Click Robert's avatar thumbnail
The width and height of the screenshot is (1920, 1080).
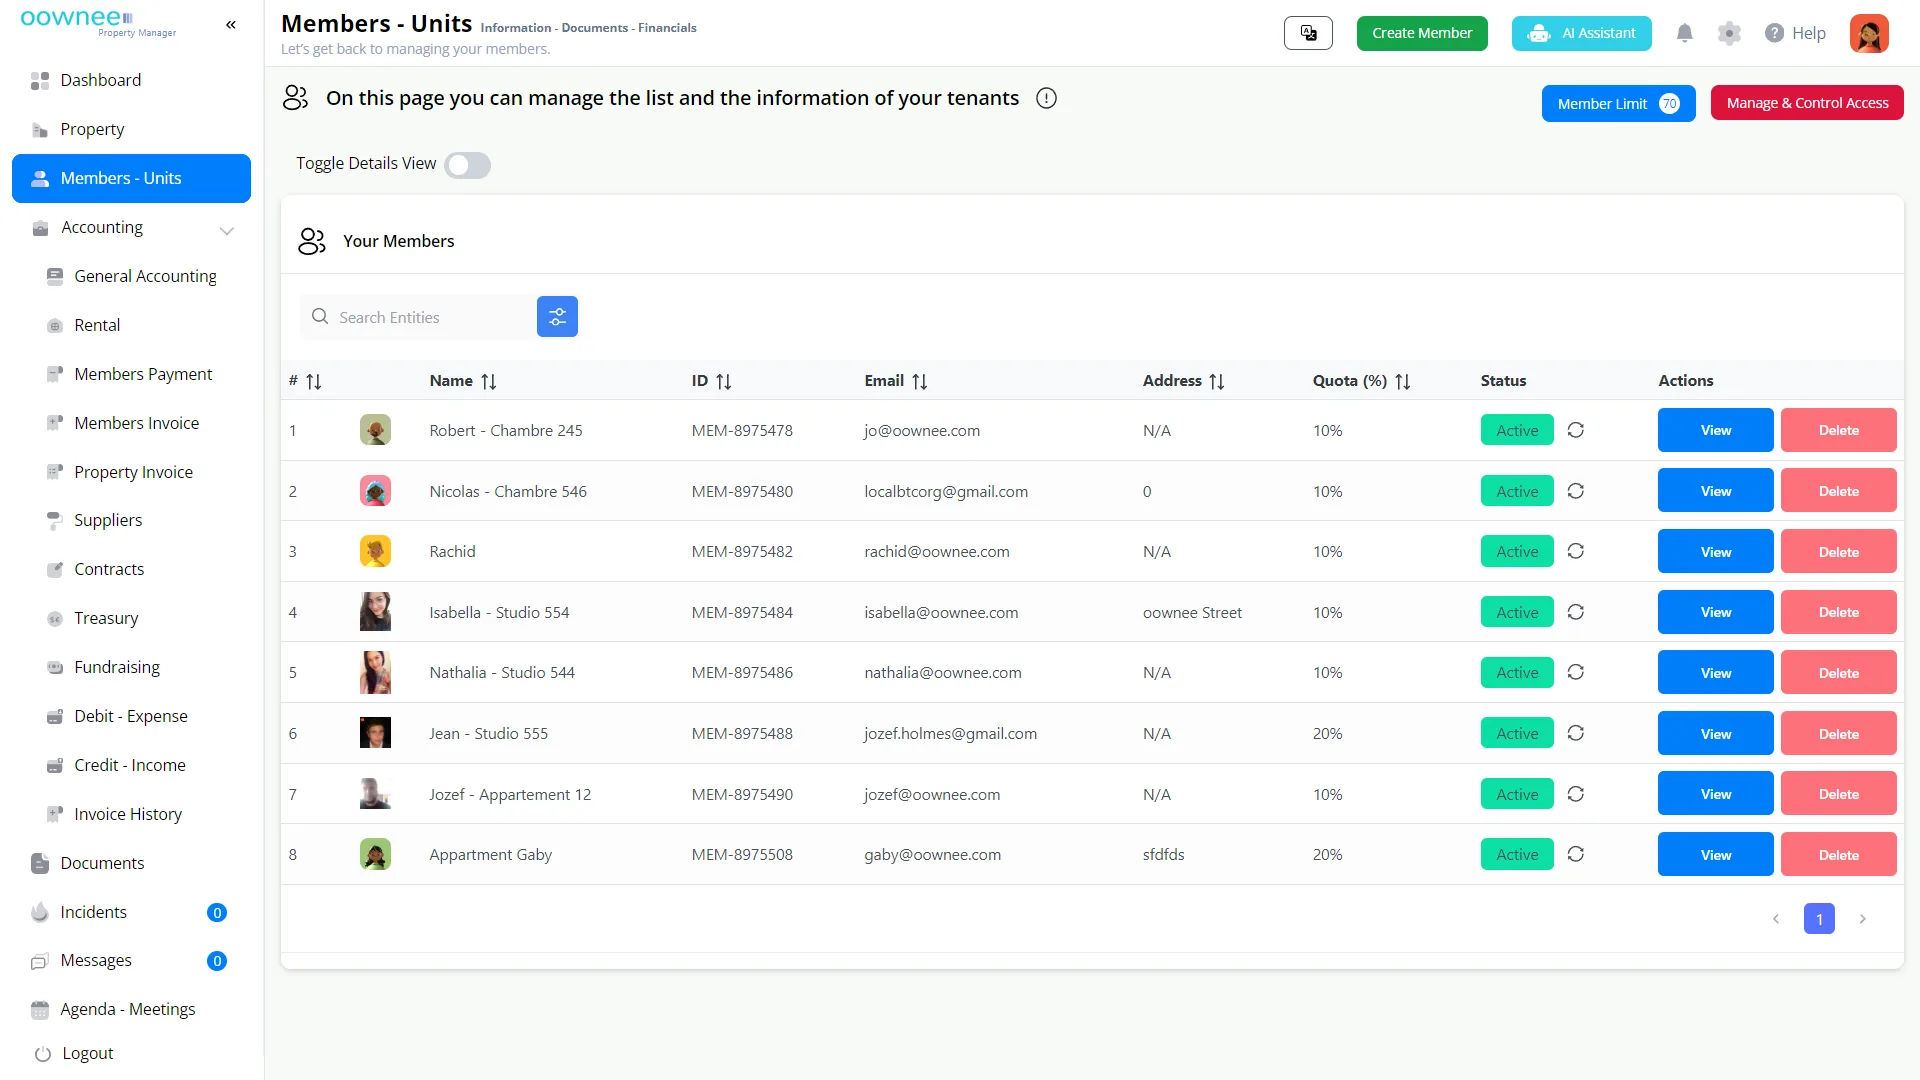[375, 430]
